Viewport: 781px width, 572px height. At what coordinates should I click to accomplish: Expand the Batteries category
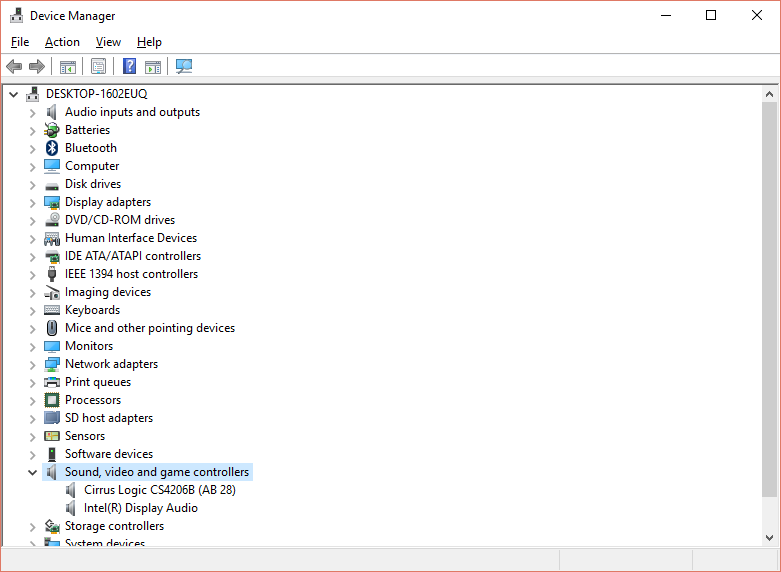[32, 131]
